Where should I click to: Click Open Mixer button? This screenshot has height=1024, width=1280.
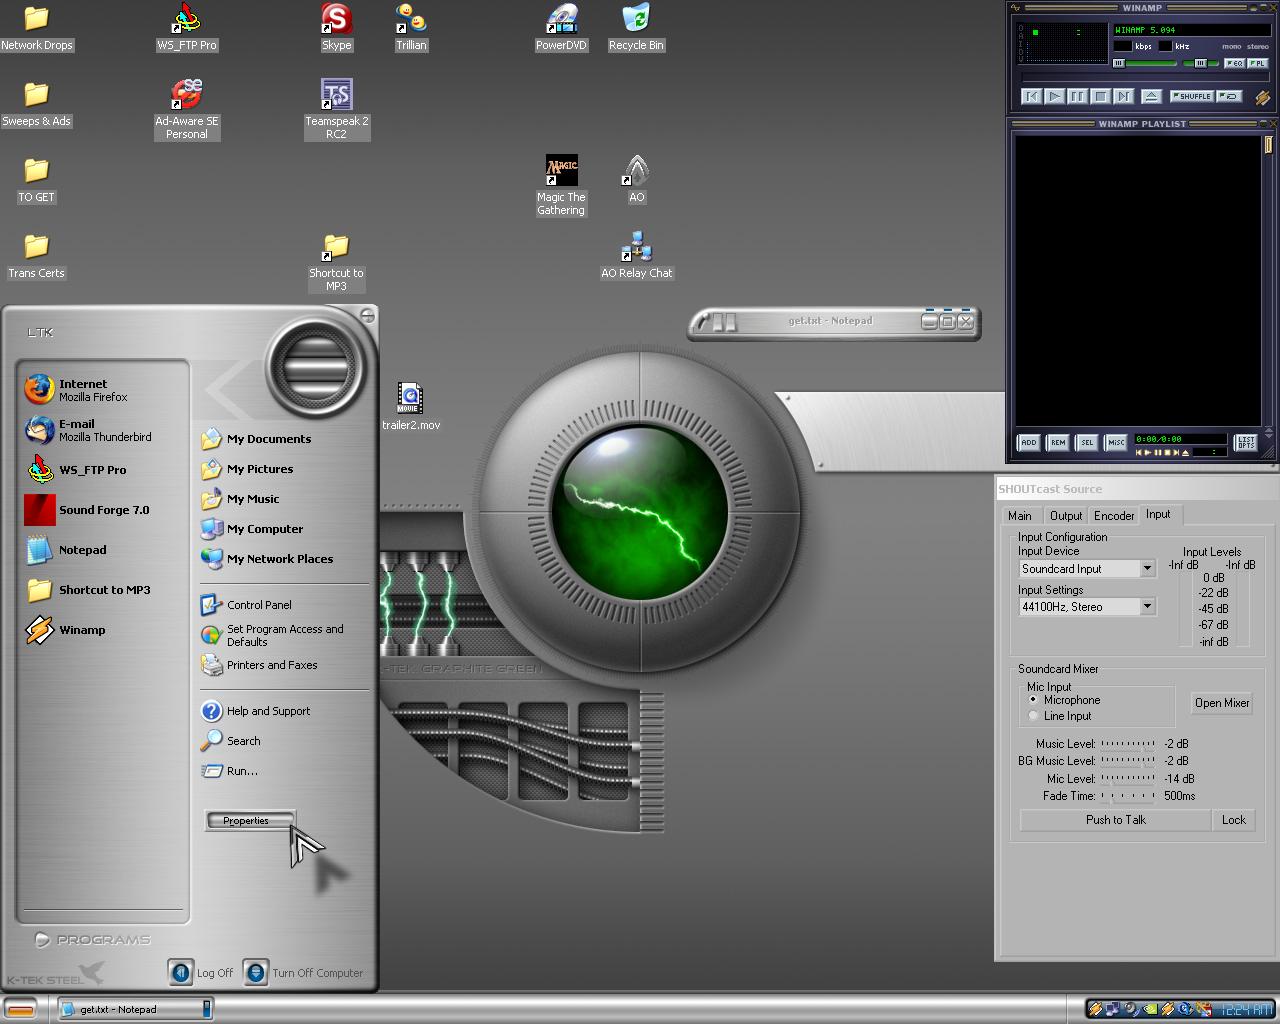click(x=1222, y=703)
